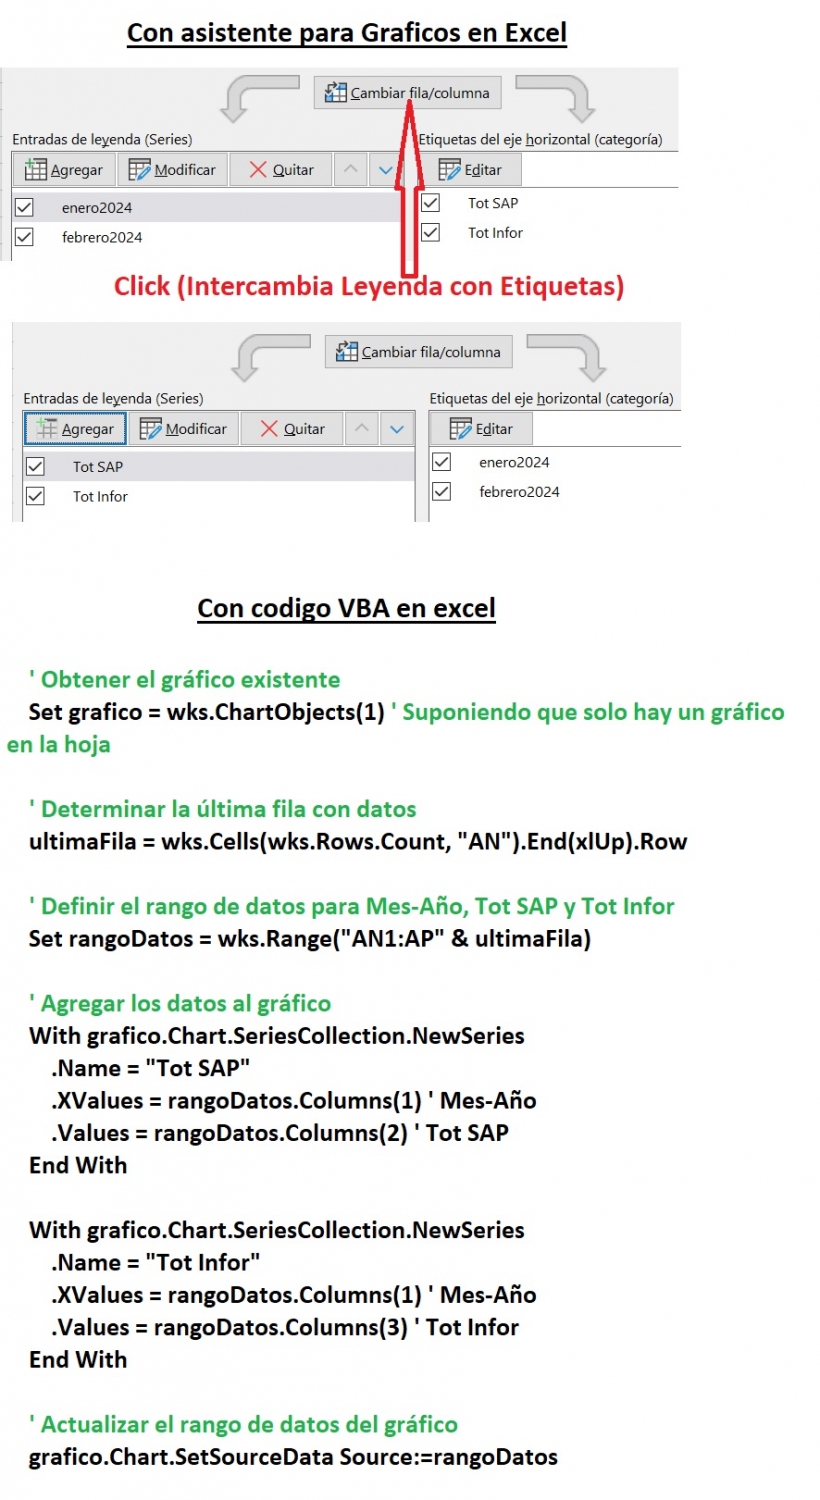Click Editar button in upper dialog
This screenshot has height=1500, width=820.
coord(470,170)
